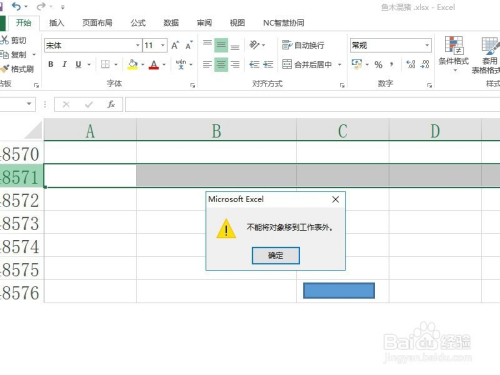Viewport: 500px width, 375px height.
Task: Click inside the formula bar
Action: coord(312,105)
